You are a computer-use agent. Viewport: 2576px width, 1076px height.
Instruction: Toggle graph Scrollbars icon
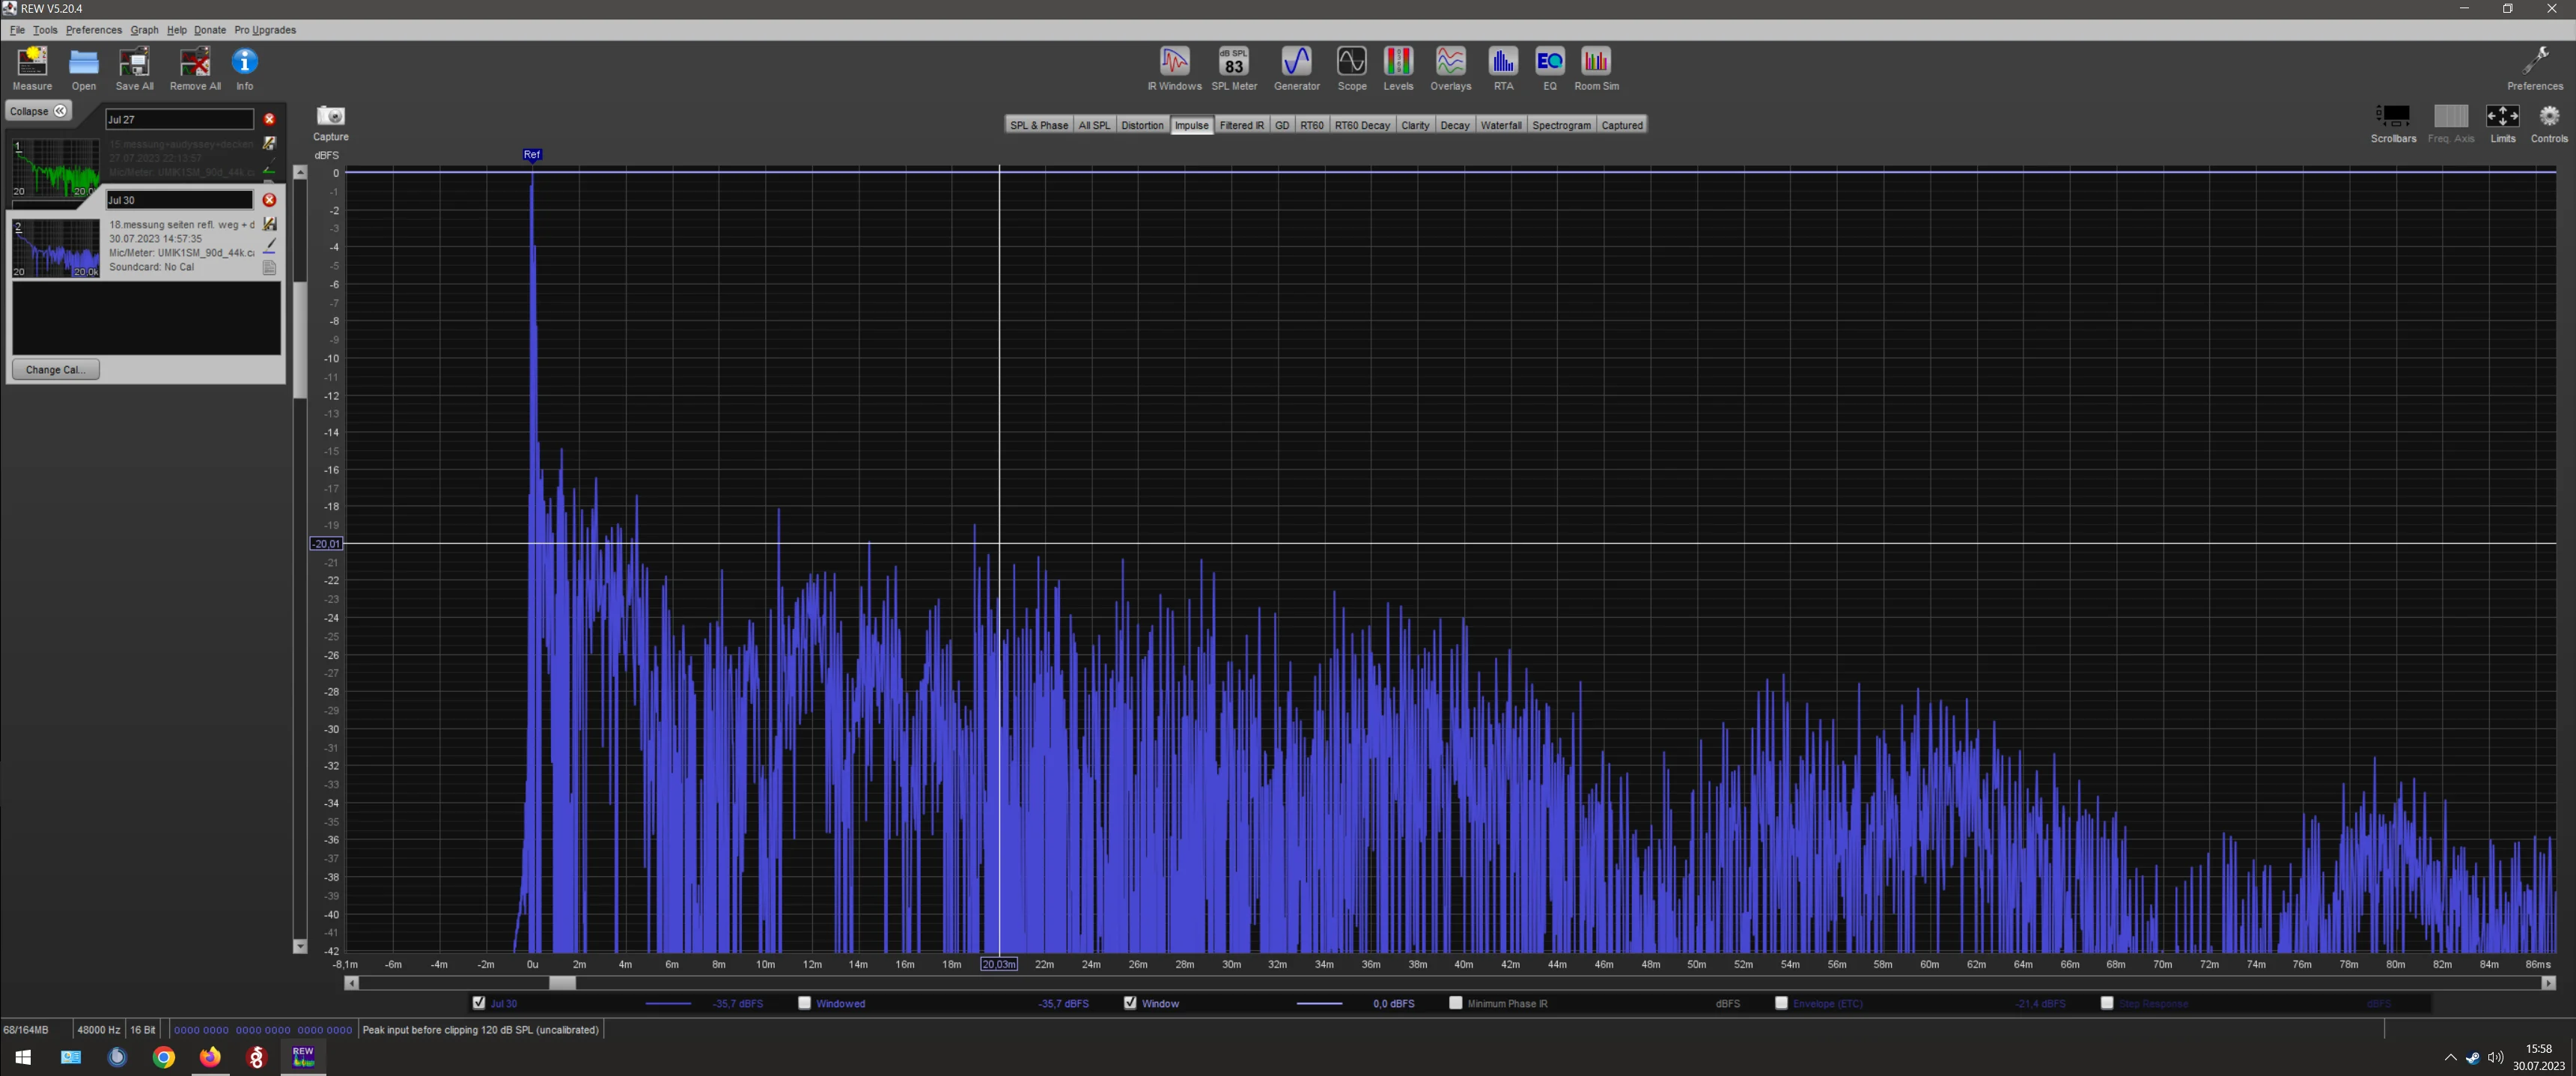tap(2393, 124)
